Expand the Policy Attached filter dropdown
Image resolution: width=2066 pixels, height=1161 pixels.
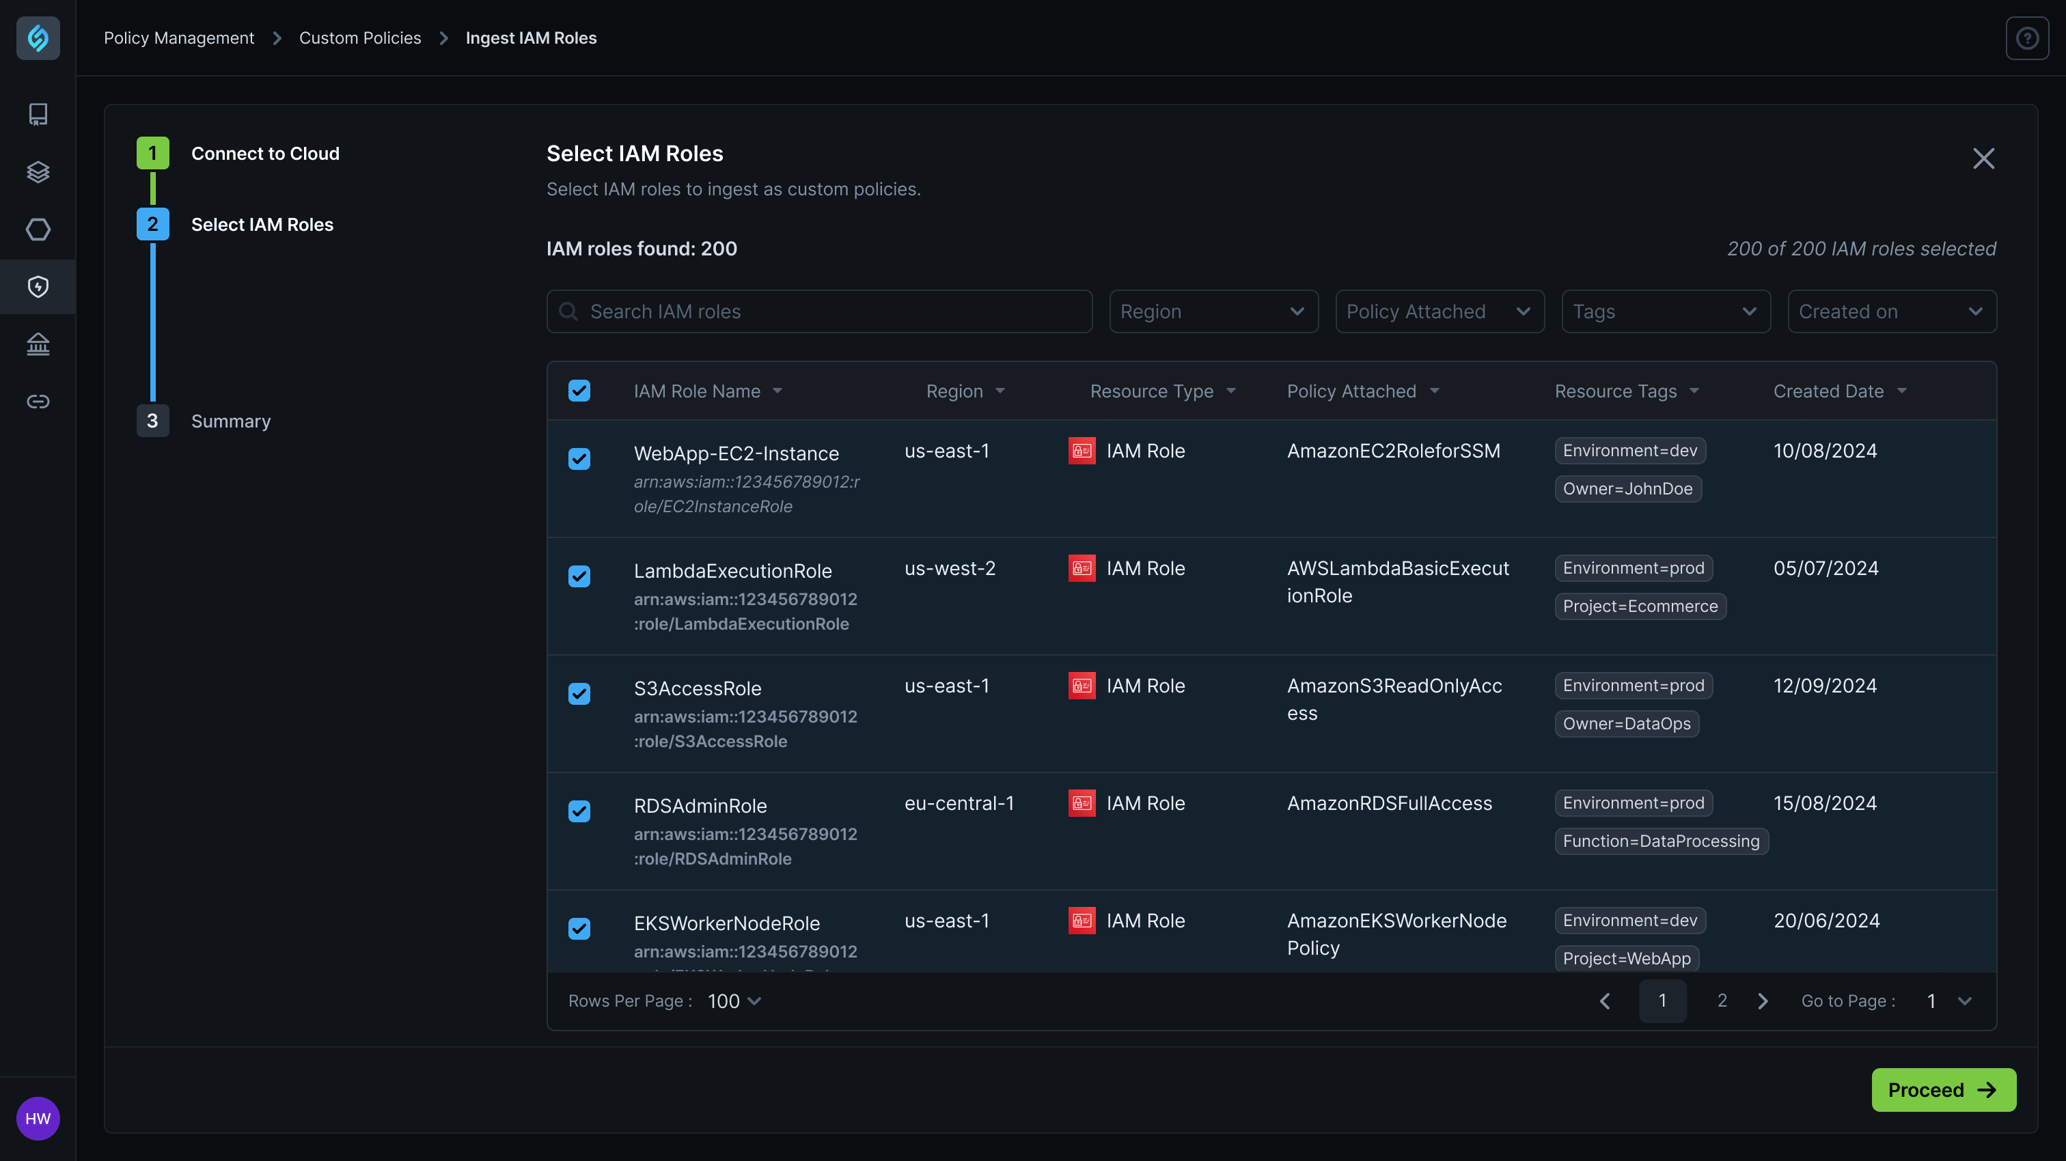point(1439,311)
